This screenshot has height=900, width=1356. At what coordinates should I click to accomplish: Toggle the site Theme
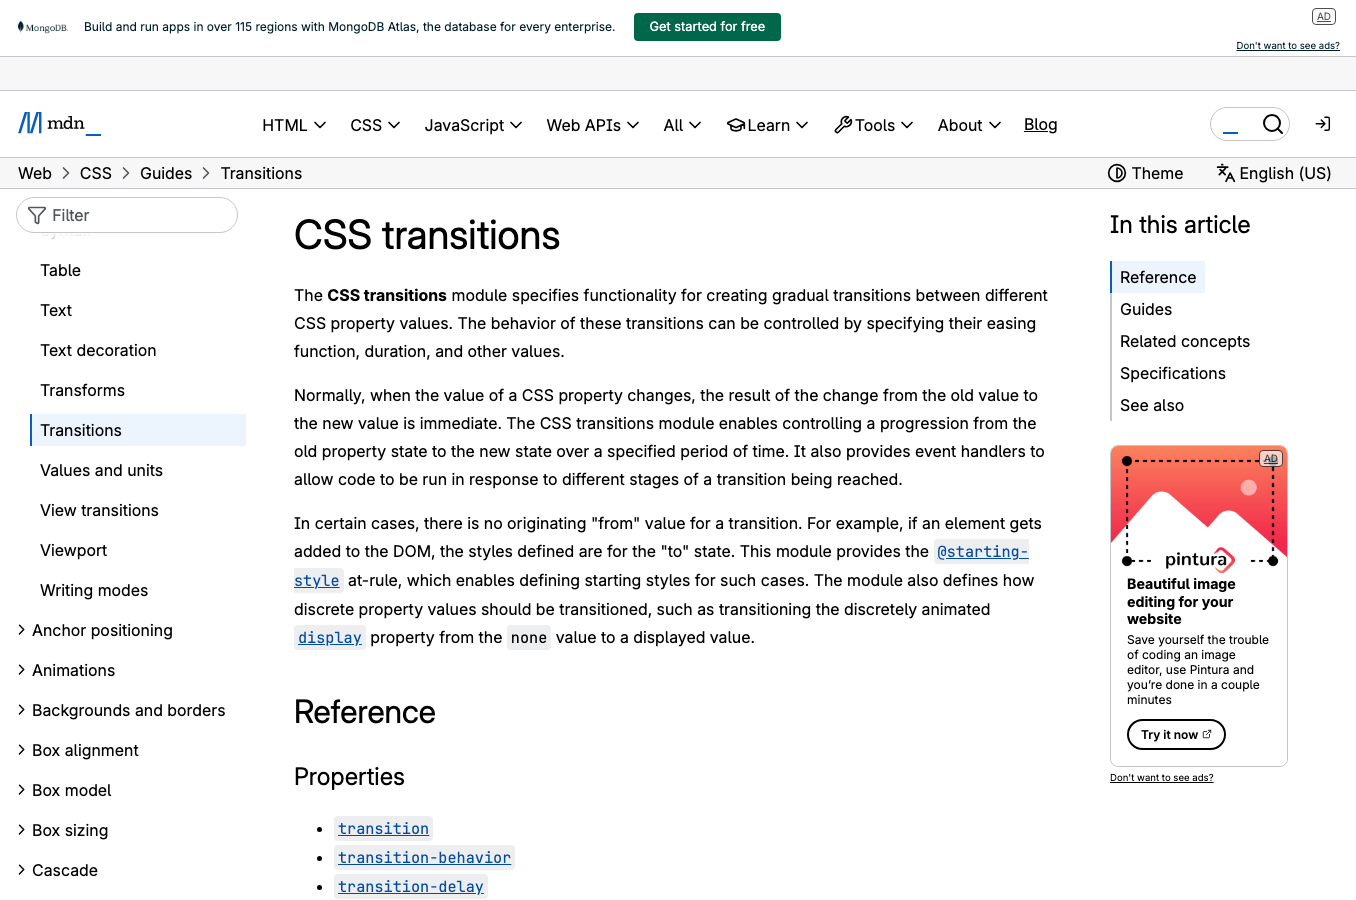tap(1145, 173)
